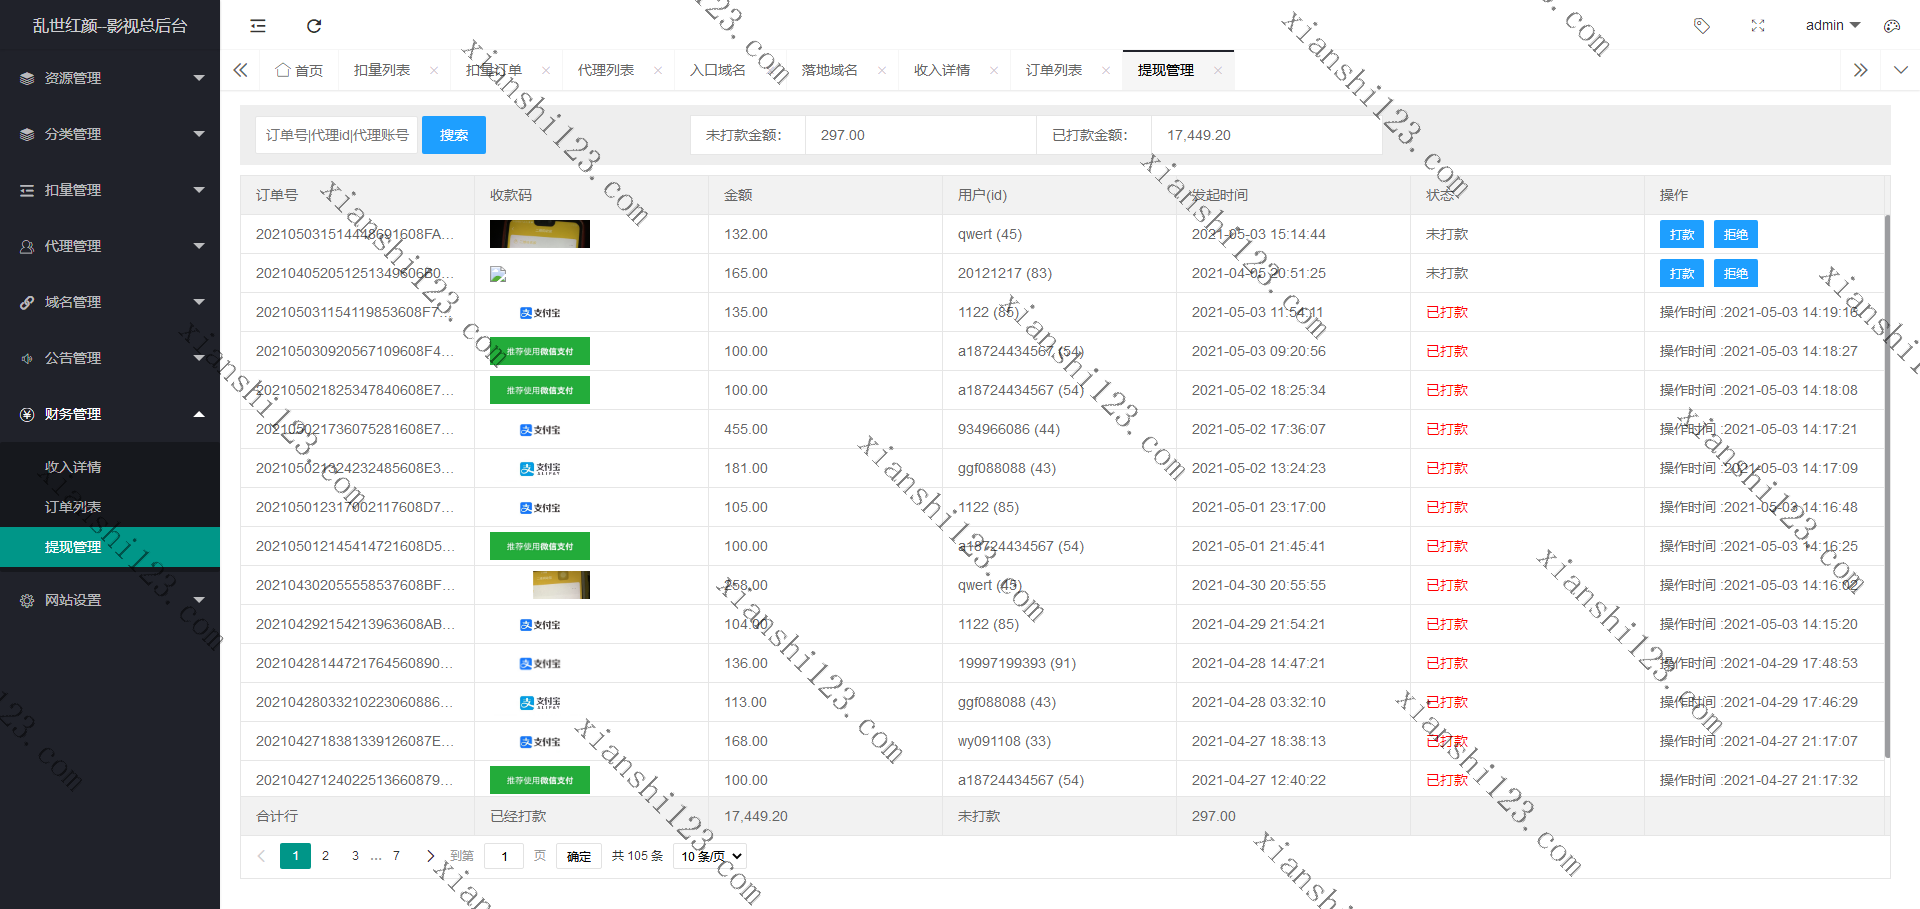
Task: Click the next page arrow
Action: click(x=430, y=856)
